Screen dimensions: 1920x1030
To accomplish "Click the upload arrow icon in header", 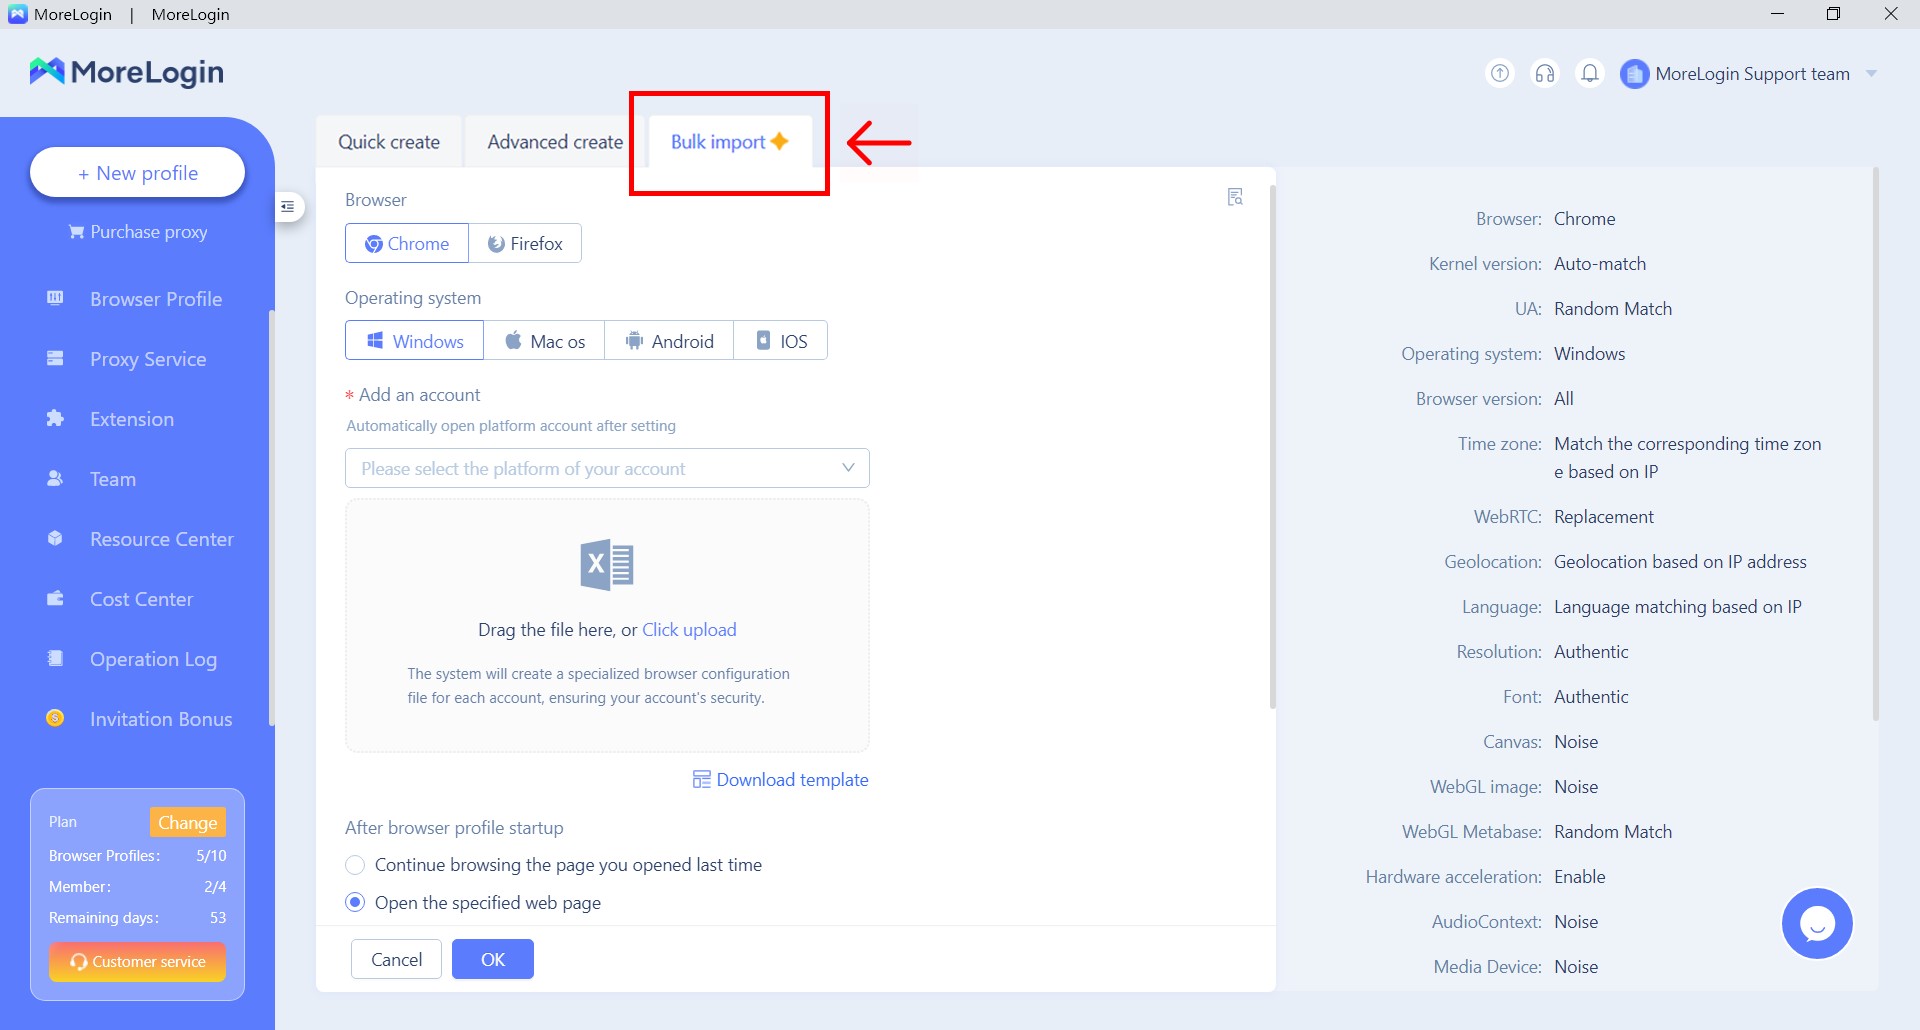I will tap(1499, 73).
